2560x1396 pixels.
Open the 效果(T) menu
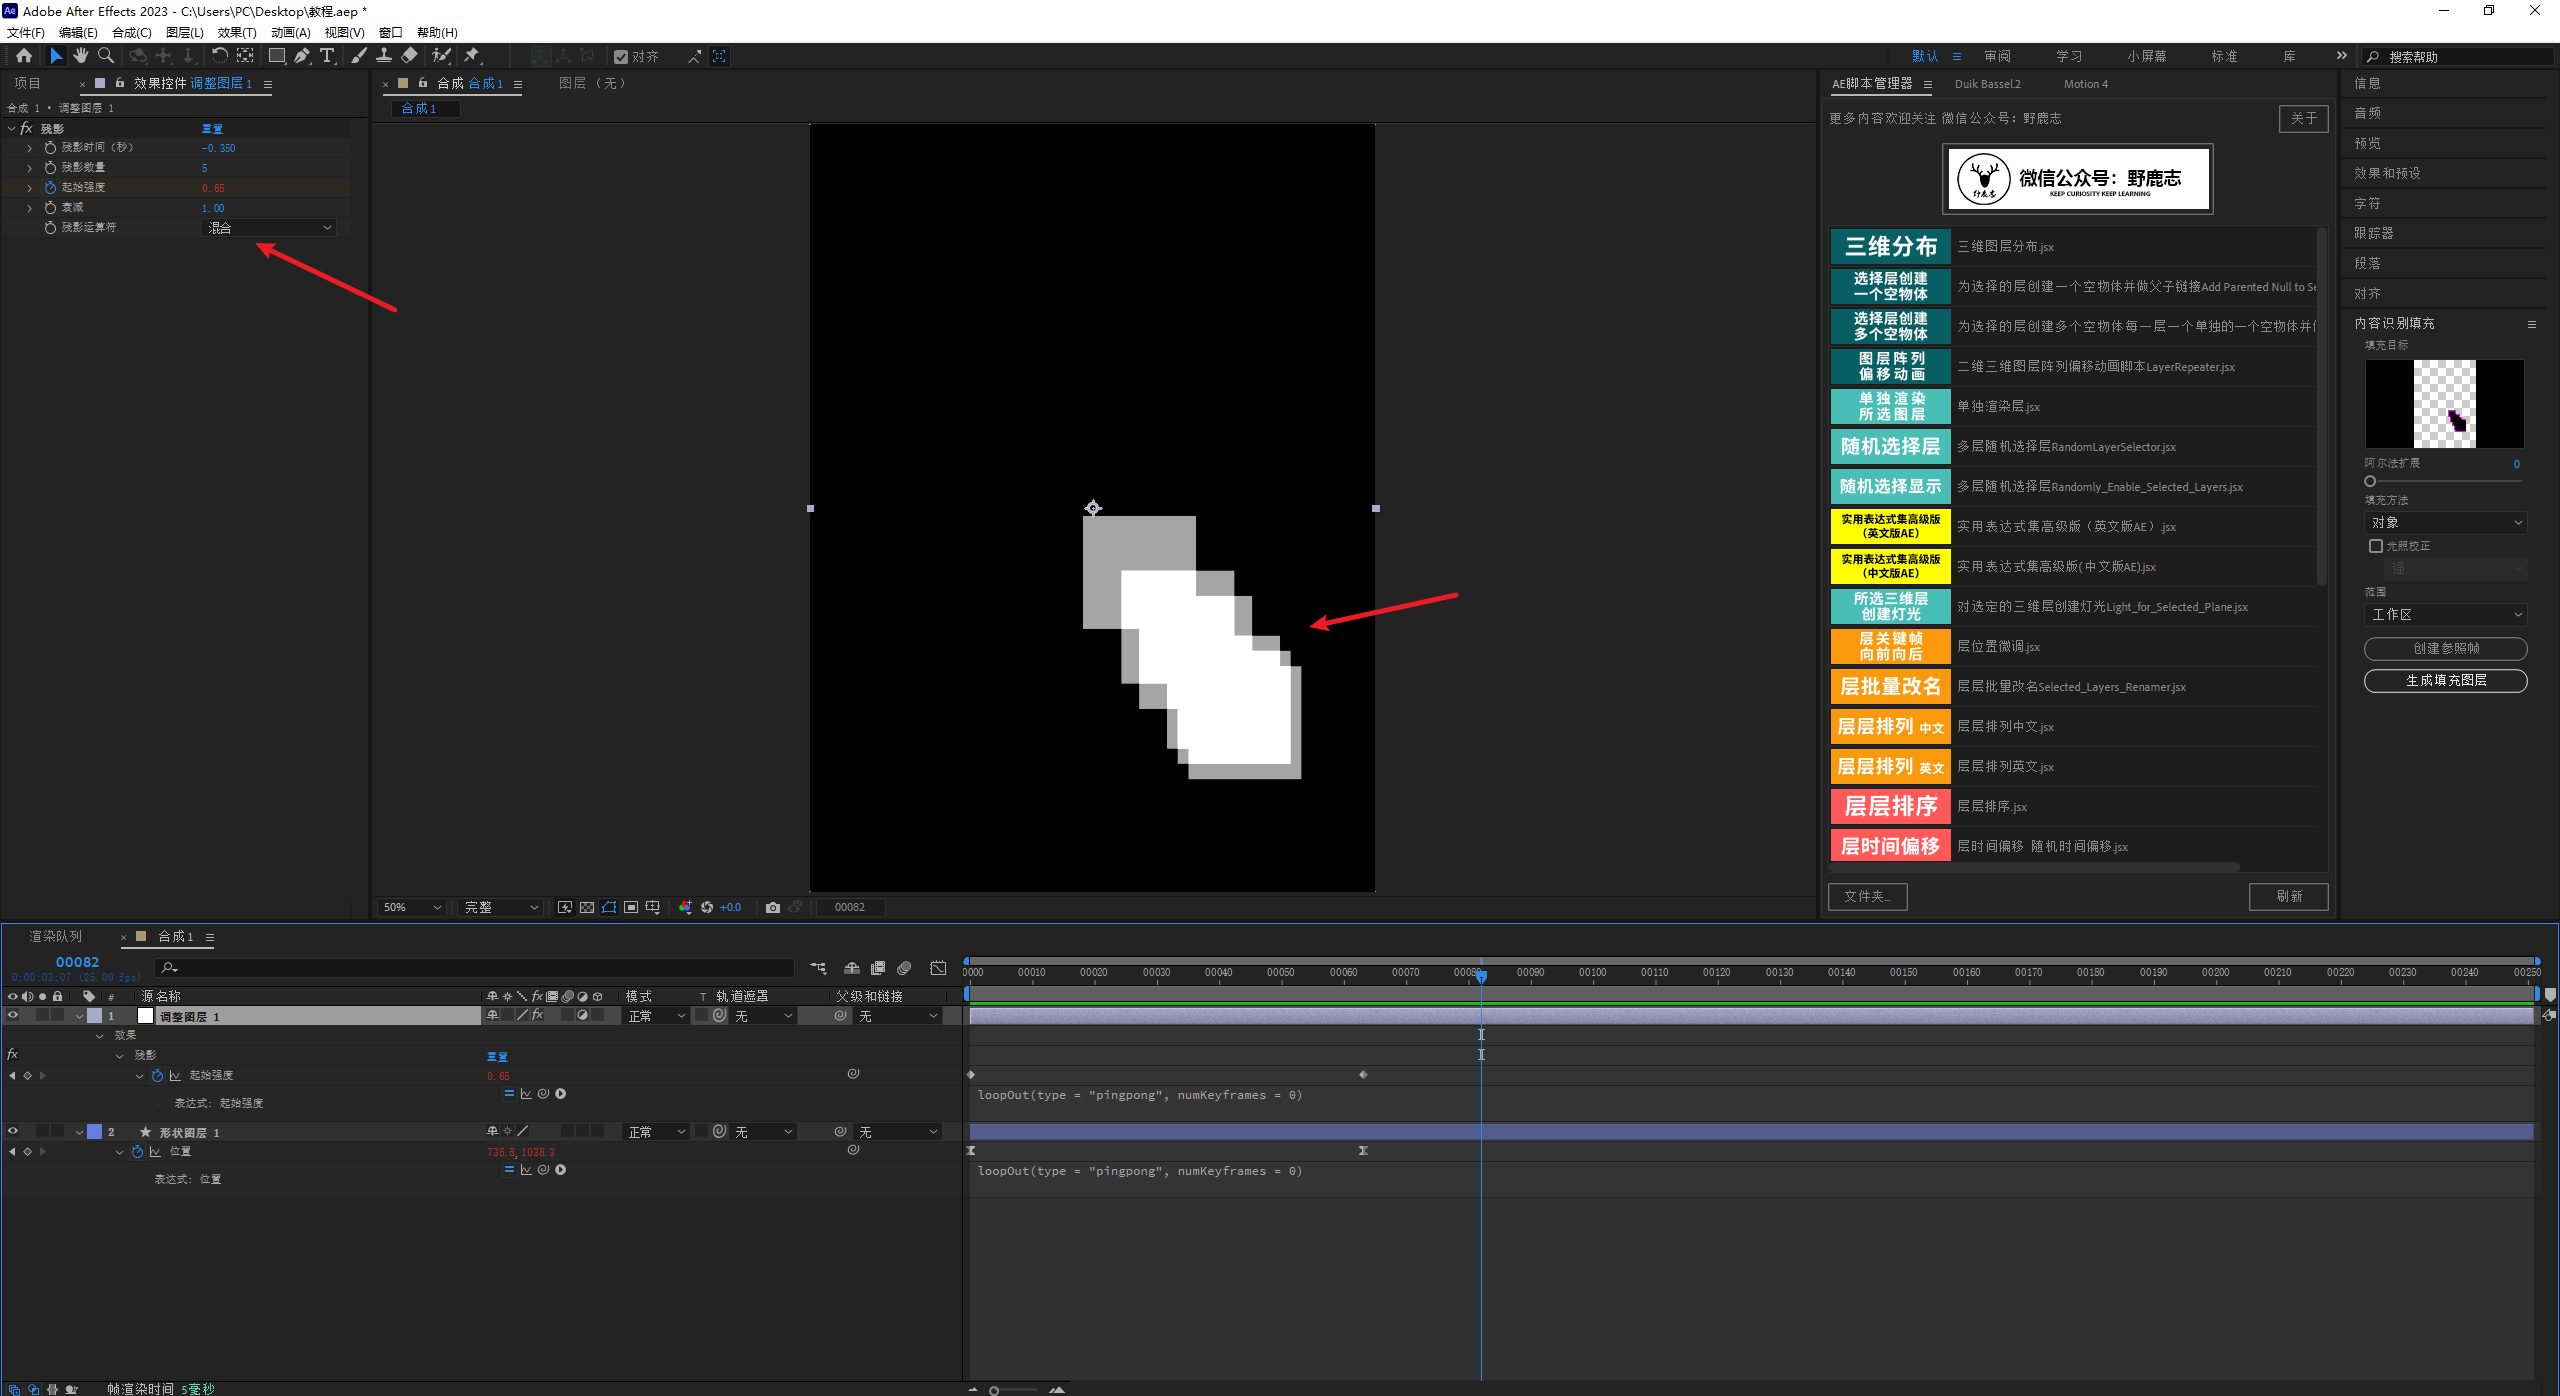(x=237, y=32)
